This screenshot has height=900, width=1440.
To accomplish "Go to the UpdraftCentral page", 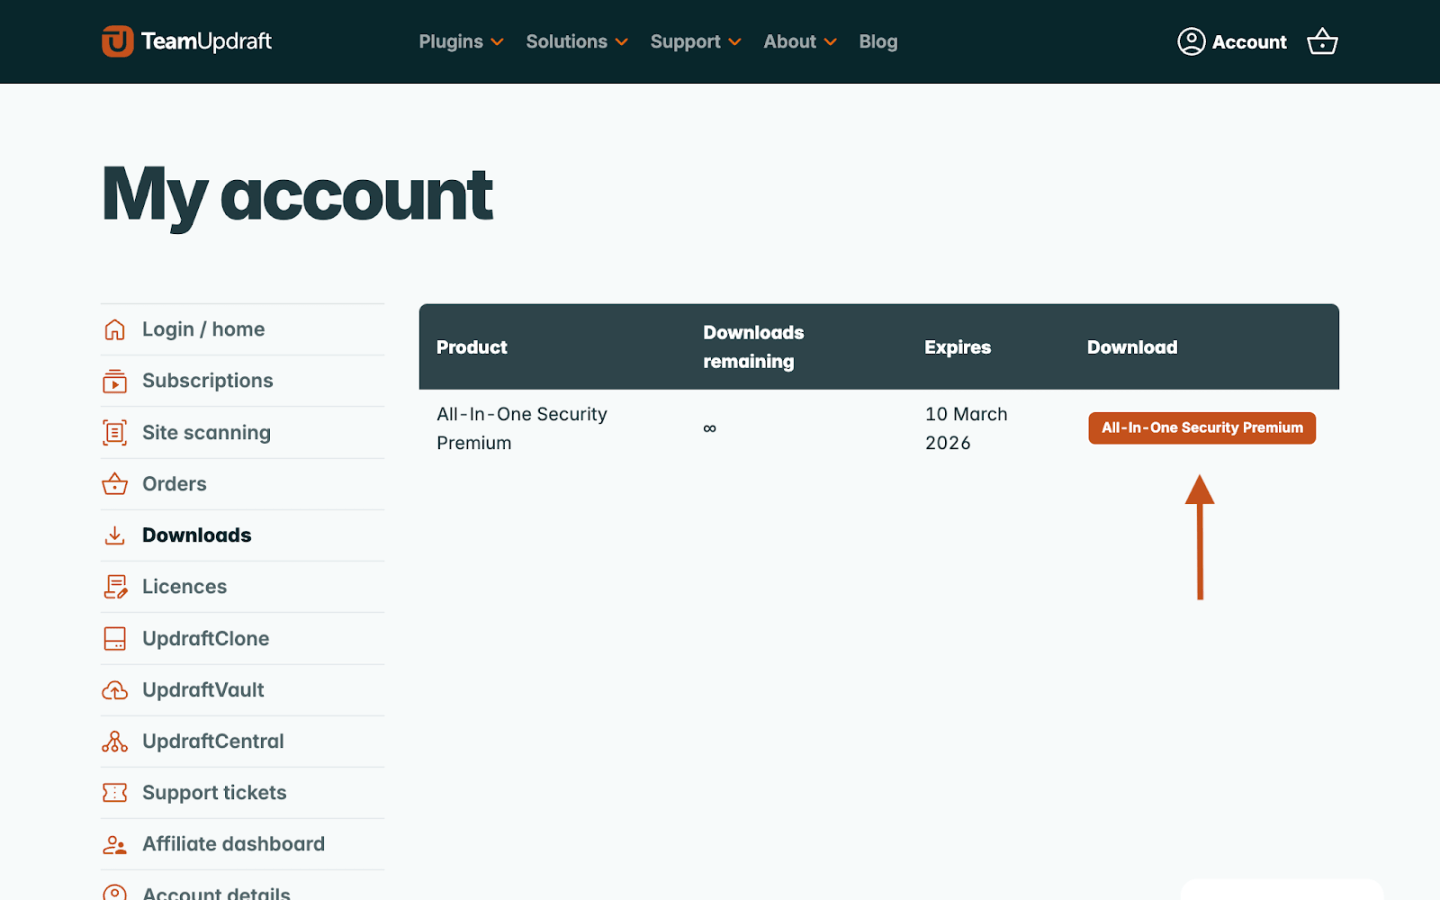I will coord(213,741).
